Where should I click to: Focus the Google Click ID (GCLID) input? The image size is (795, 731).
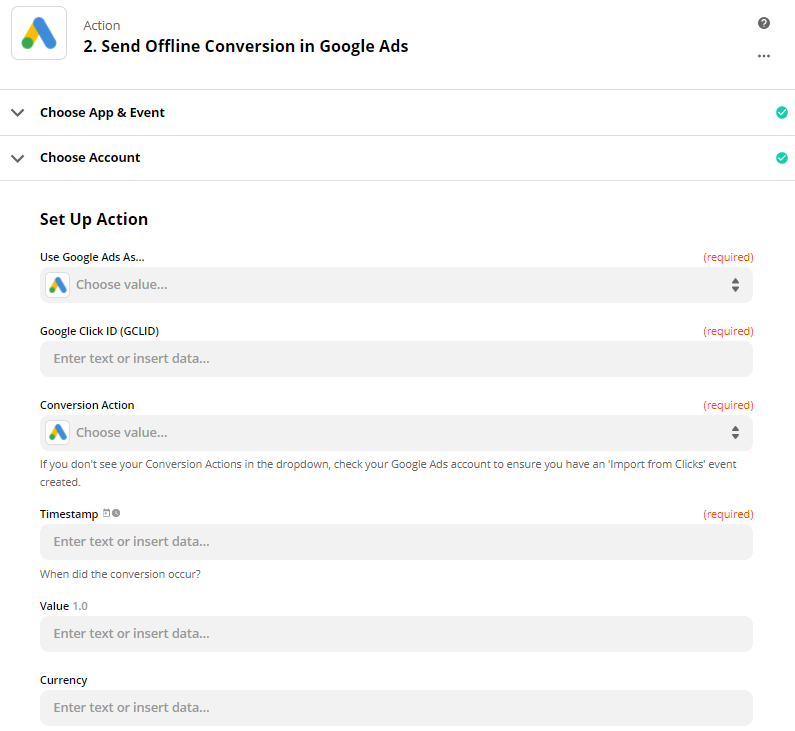396,359
